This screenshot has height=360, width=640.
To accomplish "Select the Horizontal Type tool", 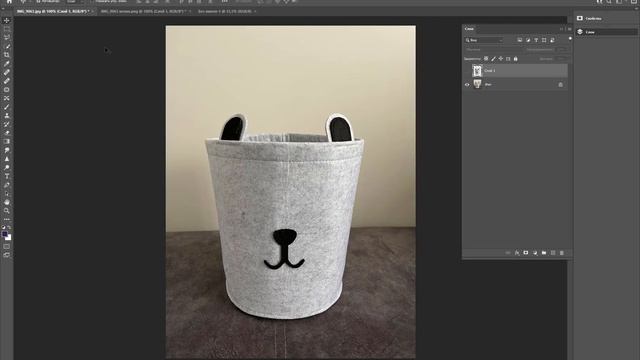I will (x=7, y=176).
